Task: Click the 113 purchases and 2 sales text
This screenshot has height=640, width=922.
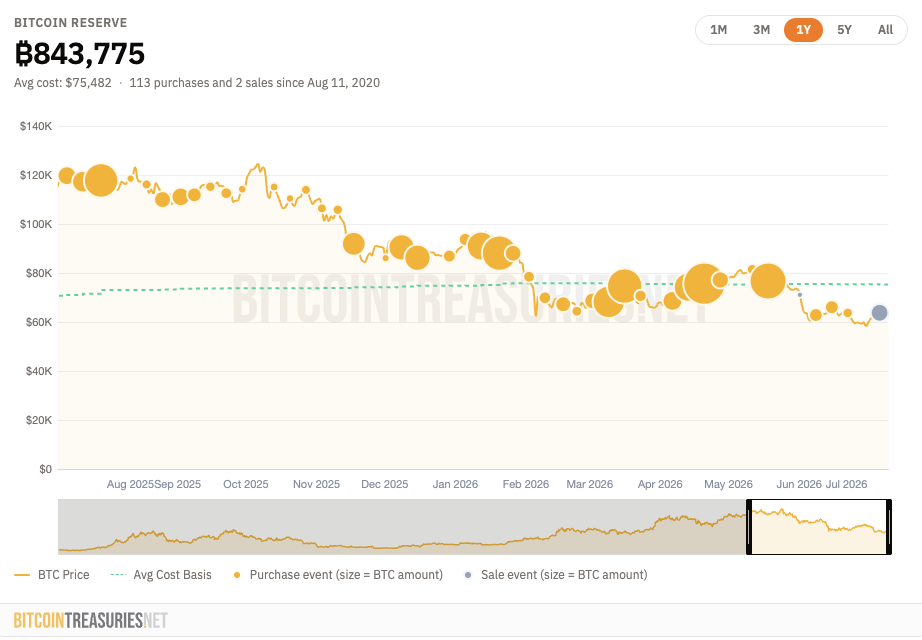Action: click(x=255, y=83)
